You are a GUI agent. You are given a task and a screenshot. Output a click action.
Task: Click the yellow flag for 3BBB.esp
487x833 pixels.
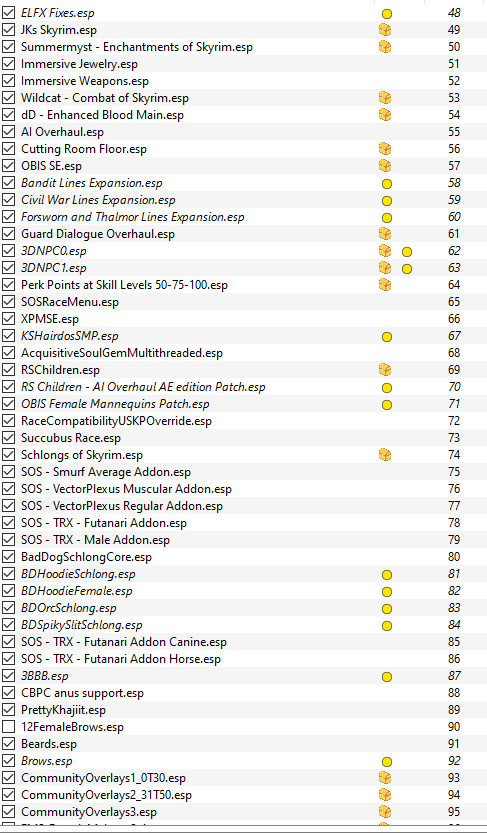387,677
